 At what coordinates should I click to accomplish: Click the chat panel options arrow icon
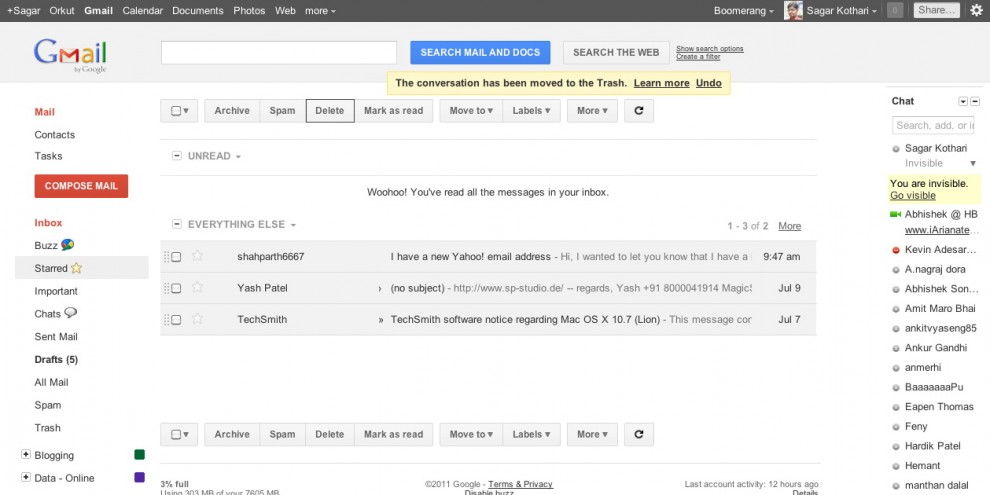click(x=963, y=102)
